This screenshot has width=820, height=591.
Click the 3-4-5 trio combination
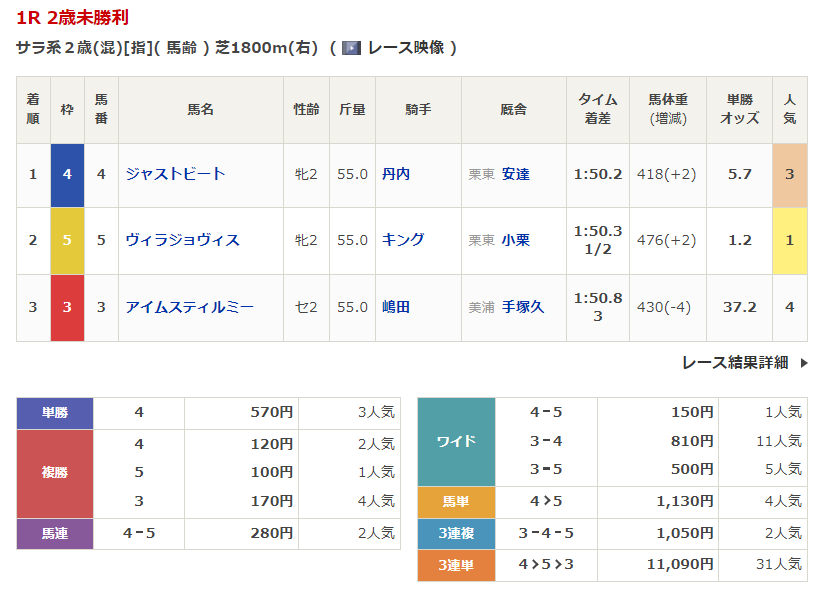pos(546,533)
